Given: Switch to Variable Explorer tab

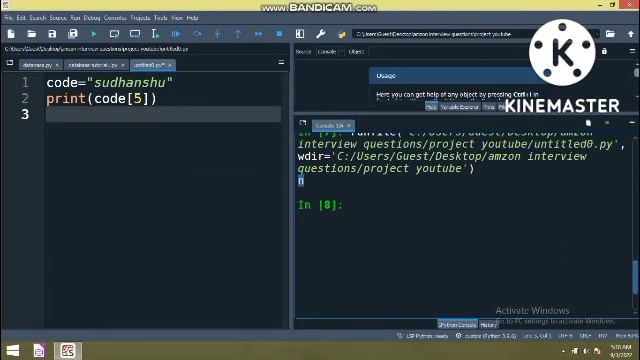Looking at the screenshot, I should (459, 107).
